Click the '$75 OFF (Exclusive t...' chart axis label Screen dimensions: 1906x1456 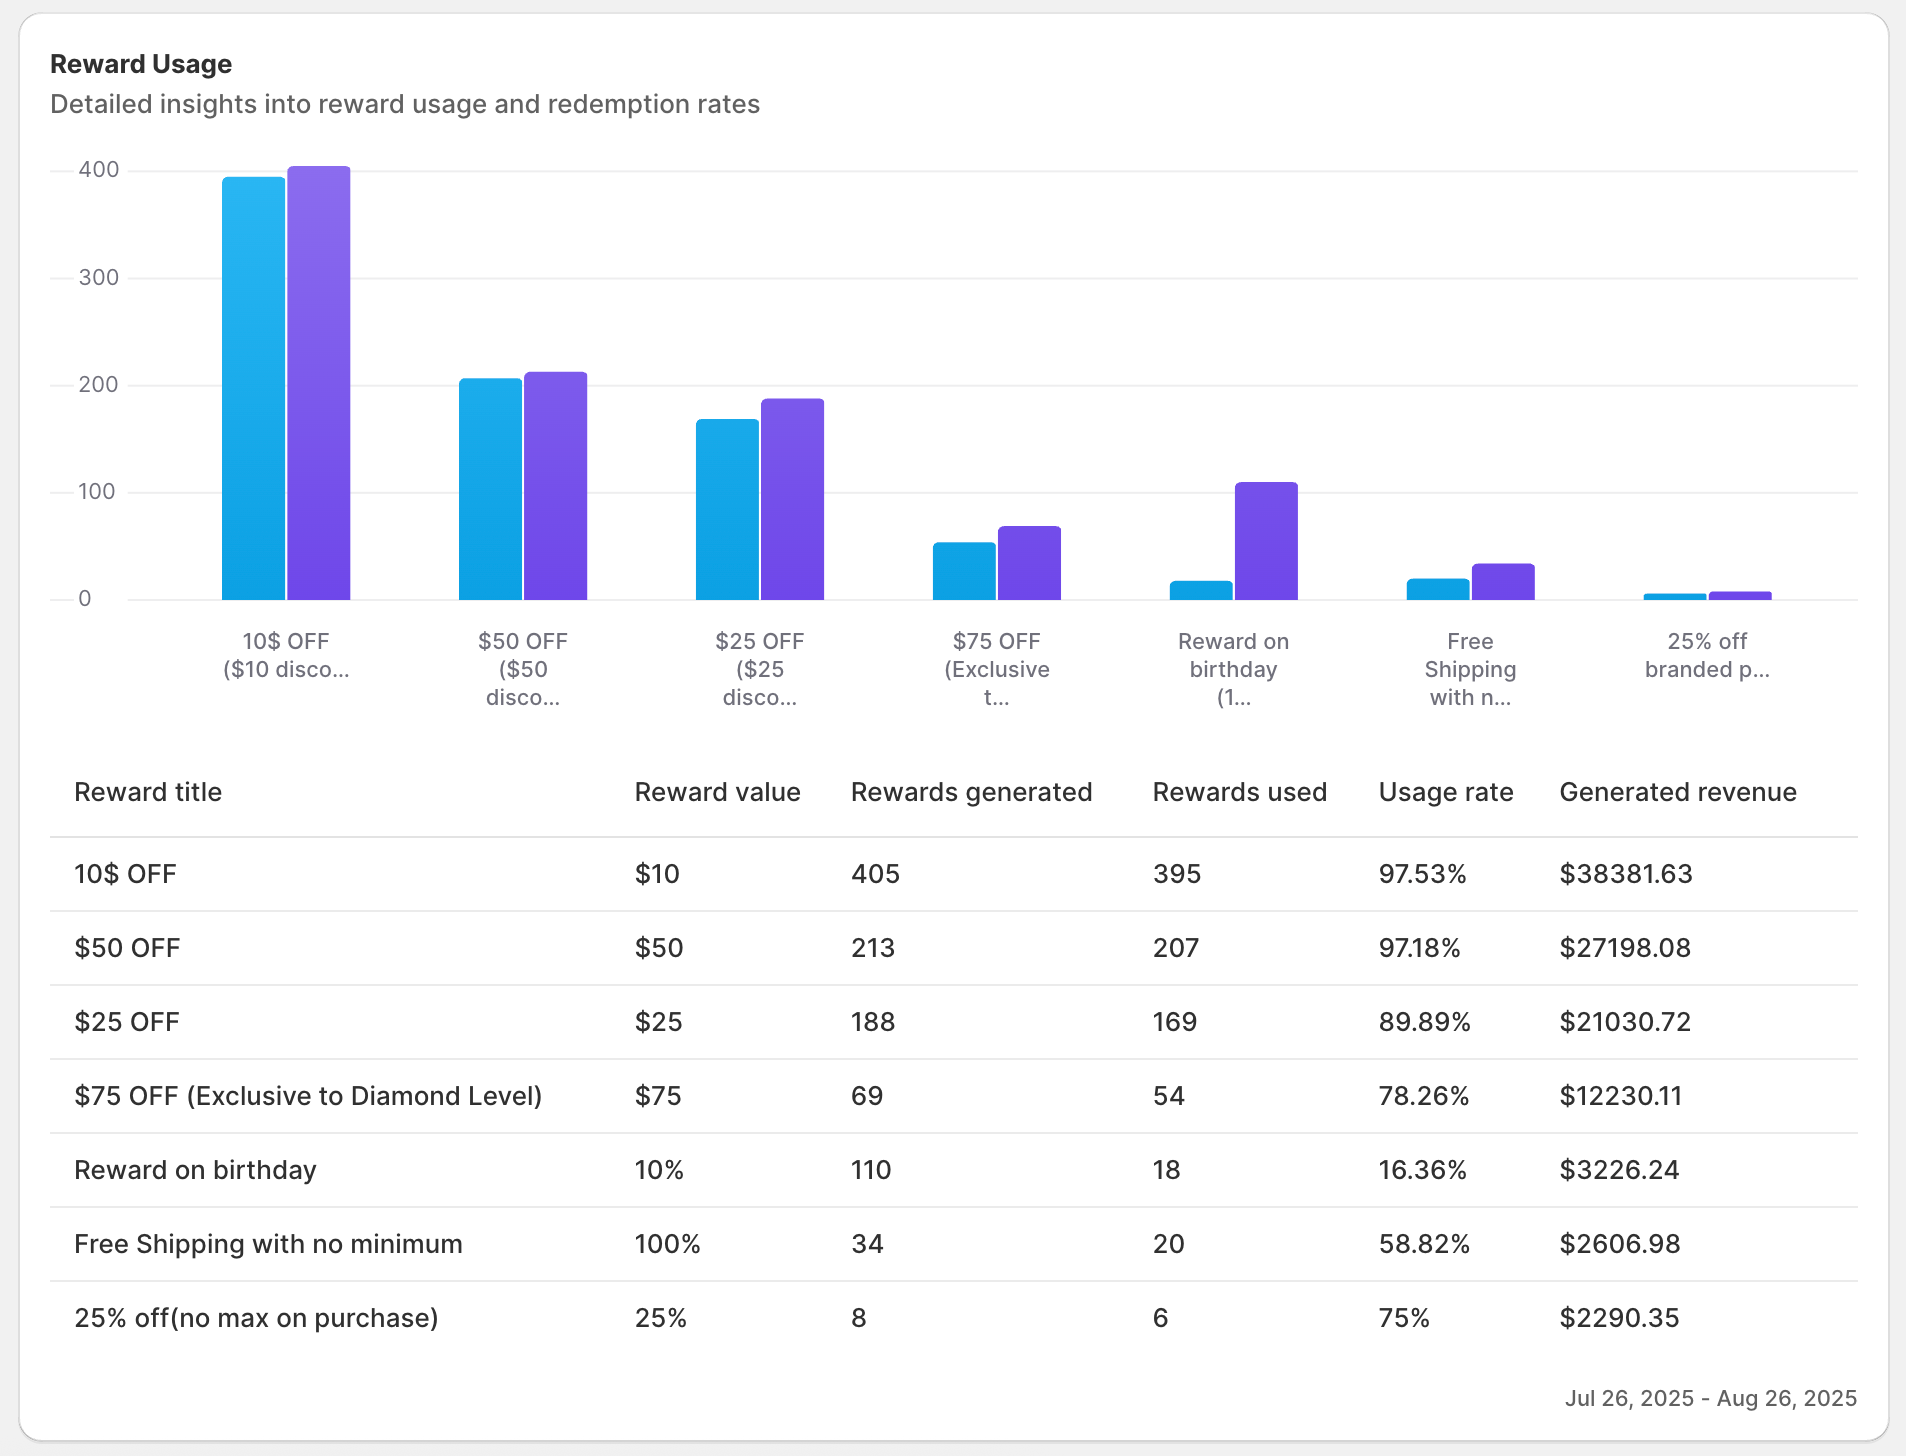point(997,670)
